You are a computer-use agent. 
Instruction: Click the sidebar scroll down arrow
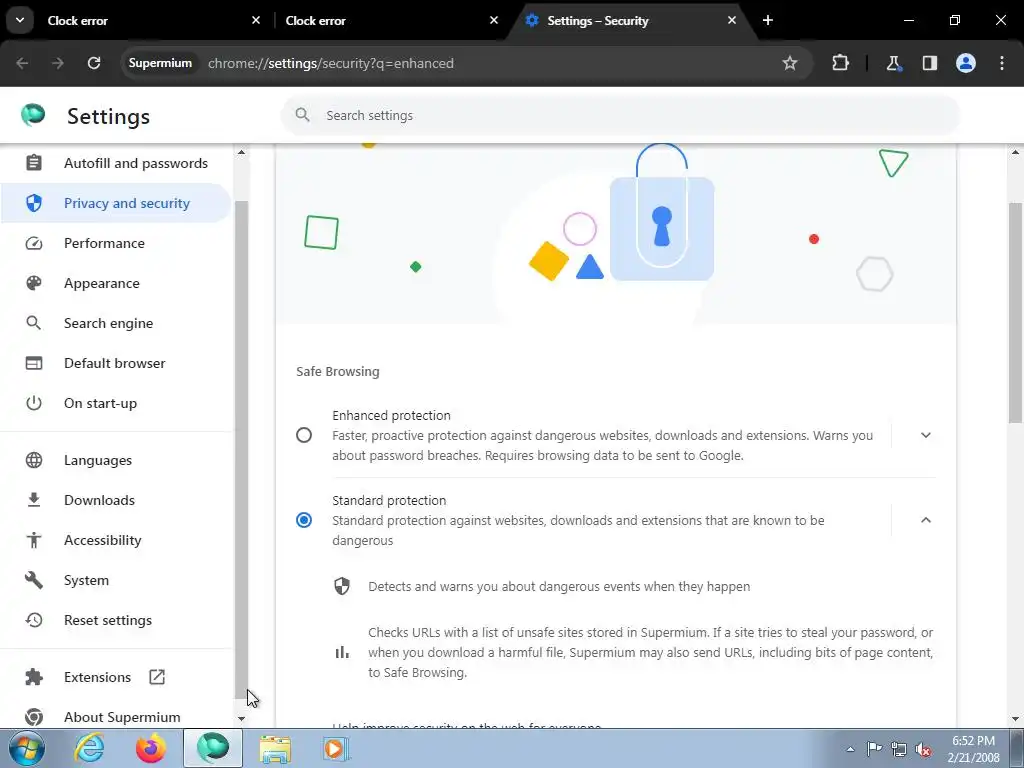coord(241,718)
